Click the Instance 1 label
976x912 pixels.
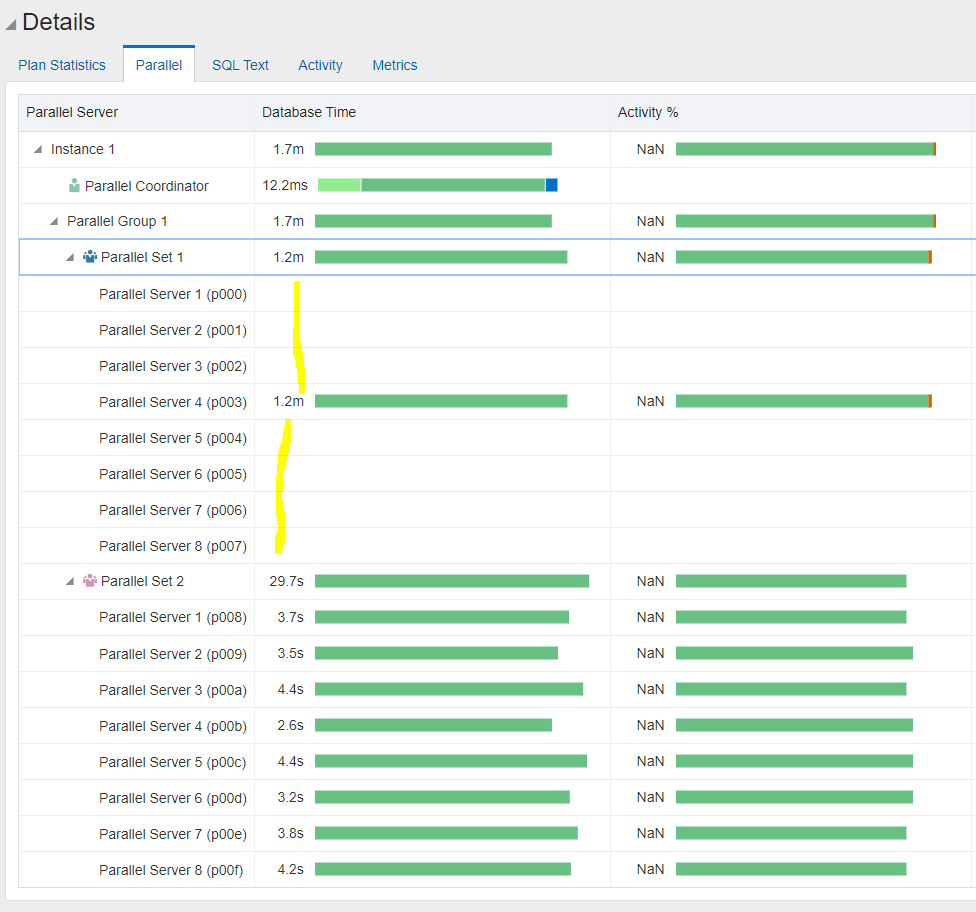(x=83, y=149)
